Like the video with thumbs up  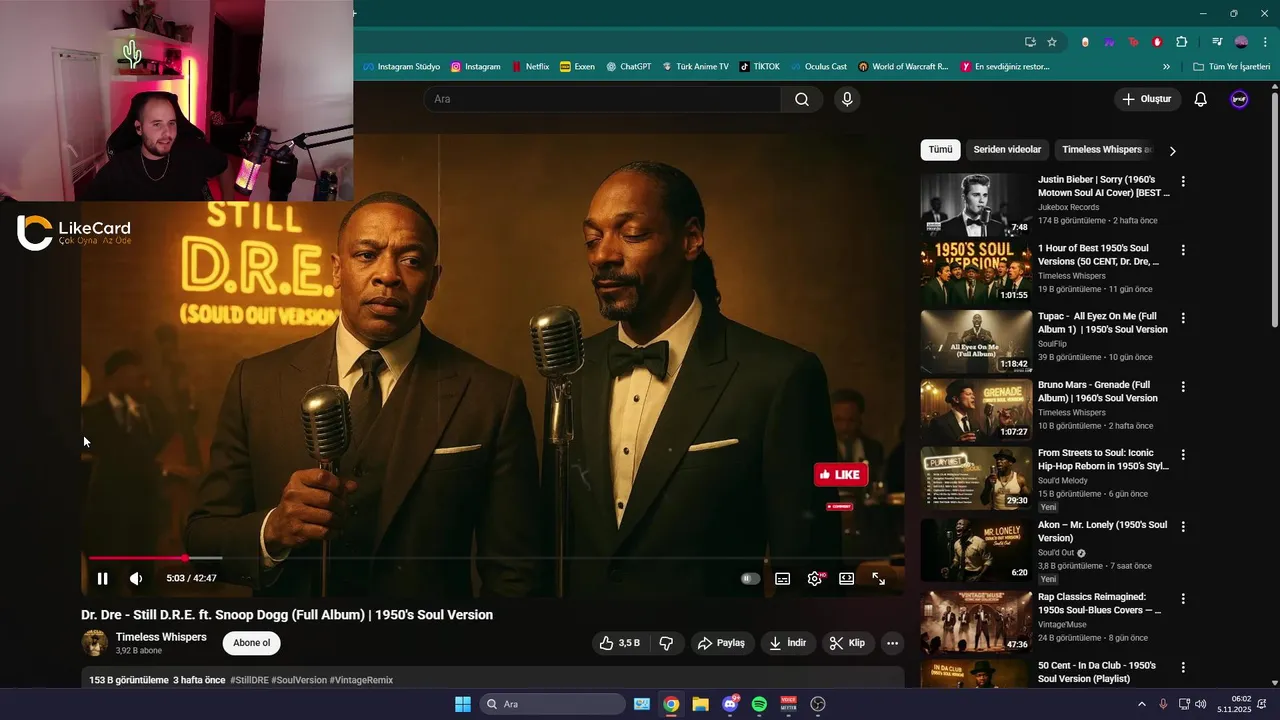click(x=620, y=643)
